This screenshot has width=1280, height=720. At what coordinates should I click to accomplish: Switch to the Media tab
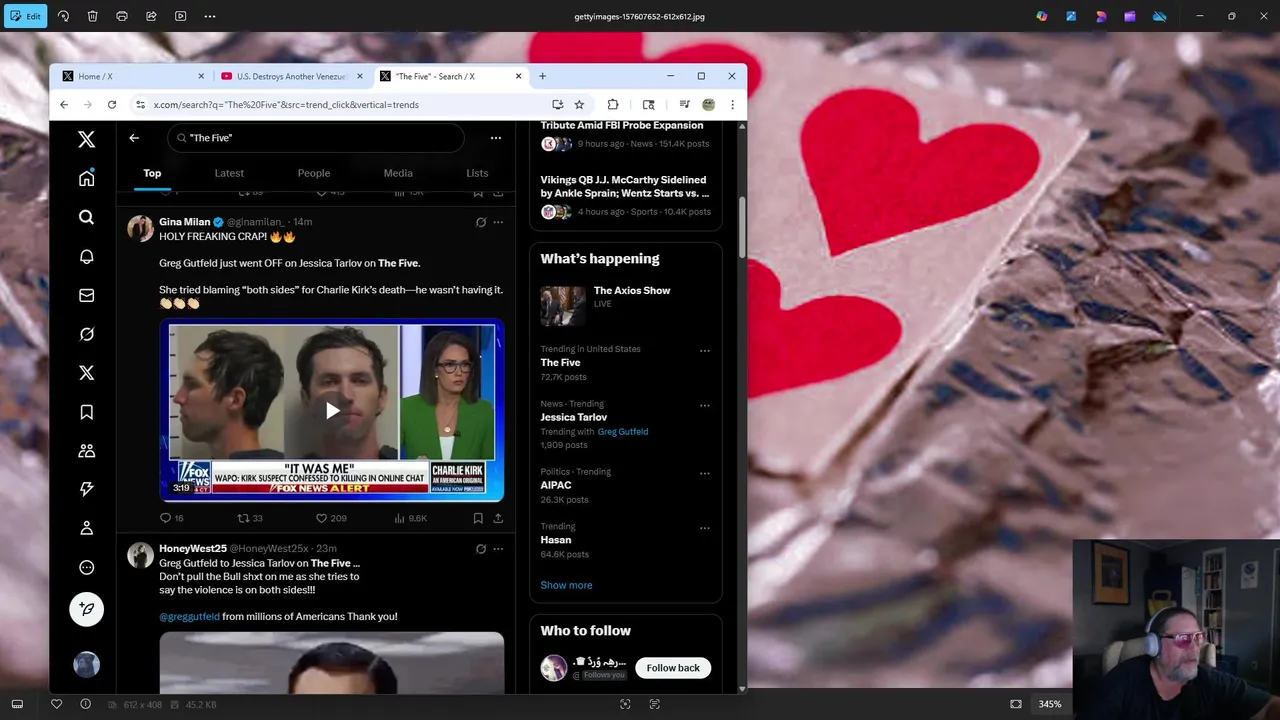pyautogui.click(x=398, y=173)
